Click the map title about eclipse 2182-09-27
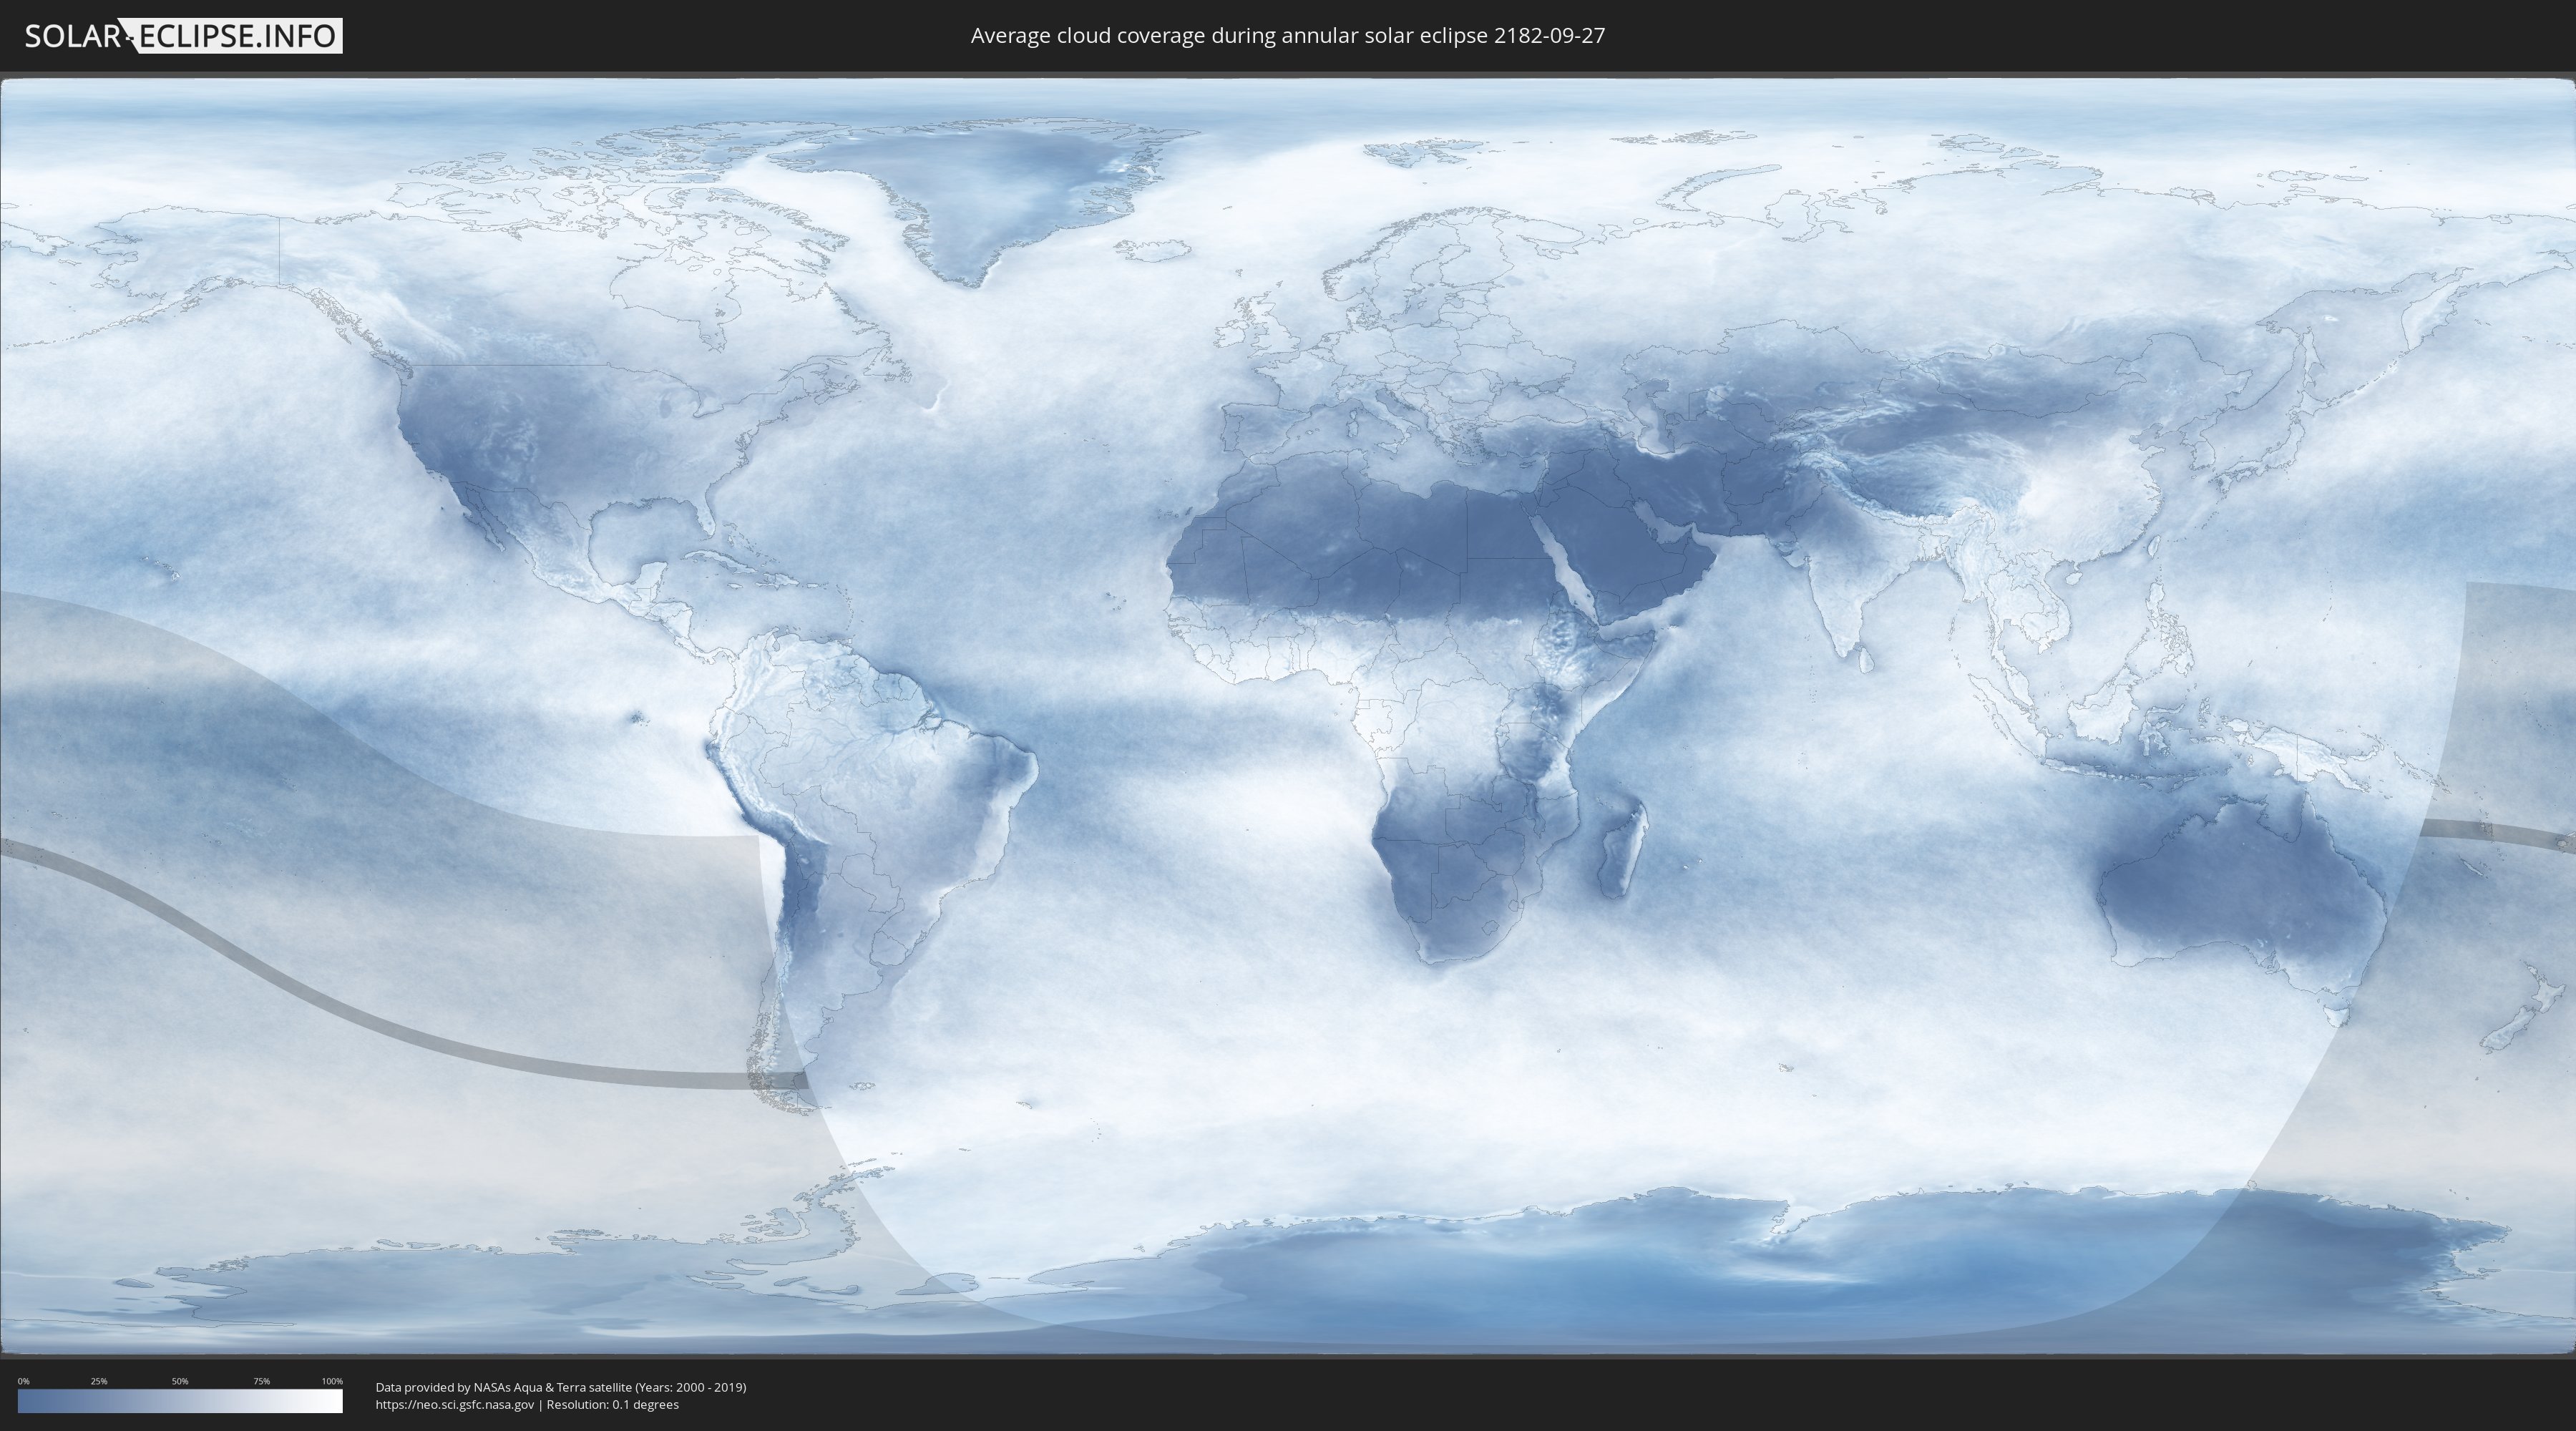2576x1431 pixels. 1287,36
